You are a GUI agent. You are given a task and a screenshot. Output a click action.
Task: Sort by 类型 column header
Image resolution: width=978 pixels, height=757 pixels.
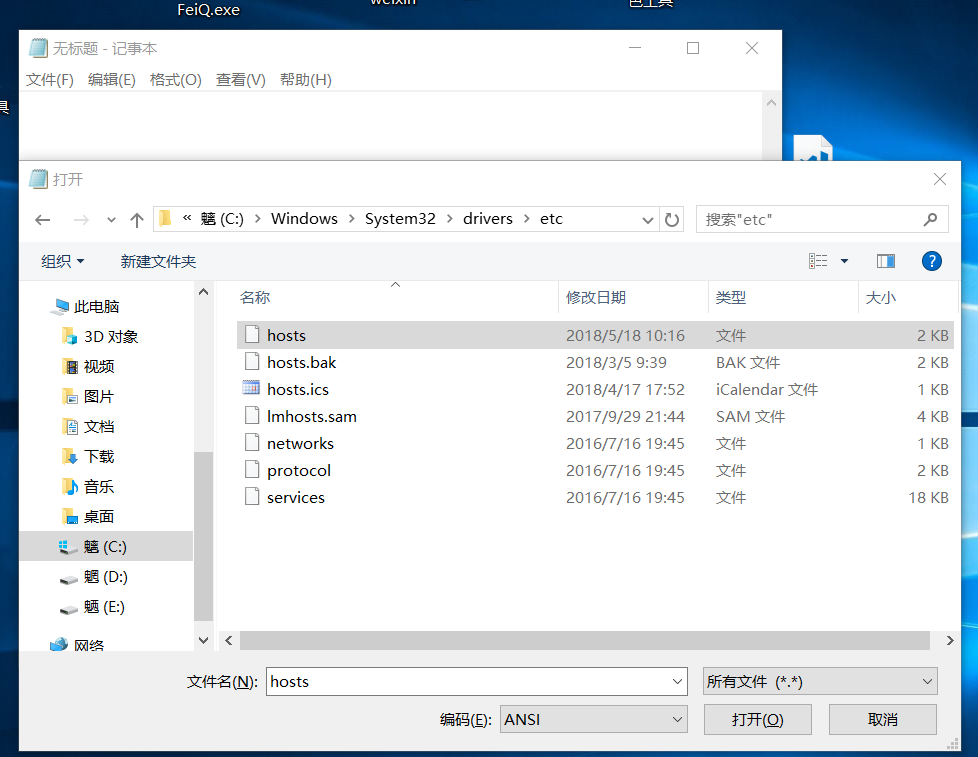pos(730,297)
